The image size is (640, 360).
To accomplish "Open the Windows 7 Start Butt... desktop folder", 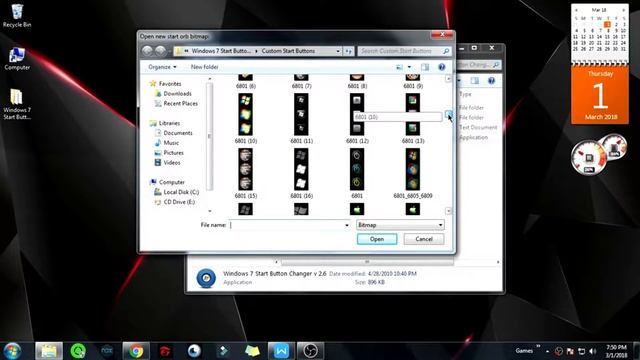I will click(17, 104).
